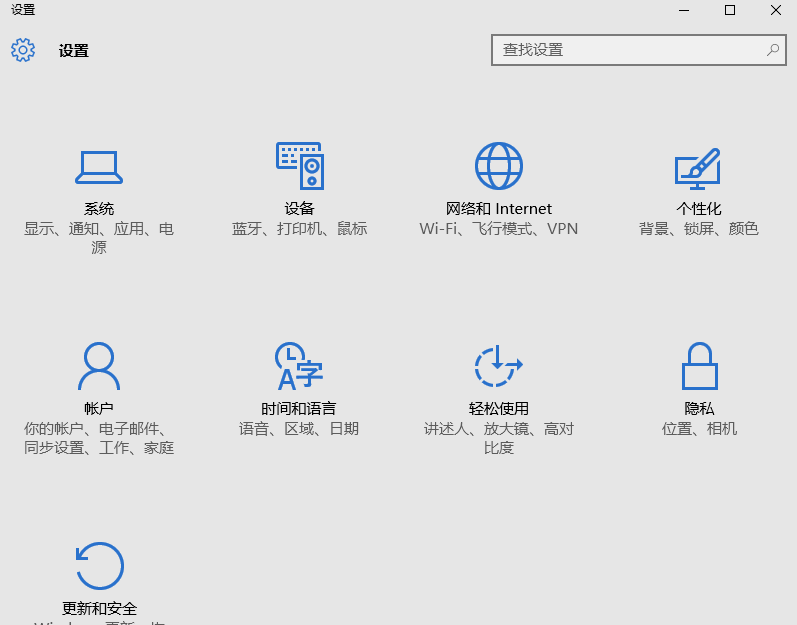Minimize the 设置 window
This screenshot has height=625, width=797.
[x=684, y=10]
